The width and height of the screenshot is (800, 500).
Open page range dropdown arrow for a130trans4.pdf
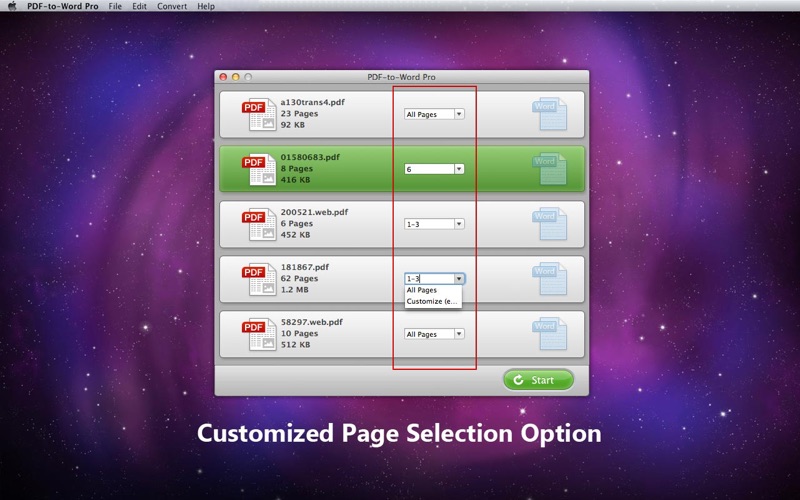point(459,114)
